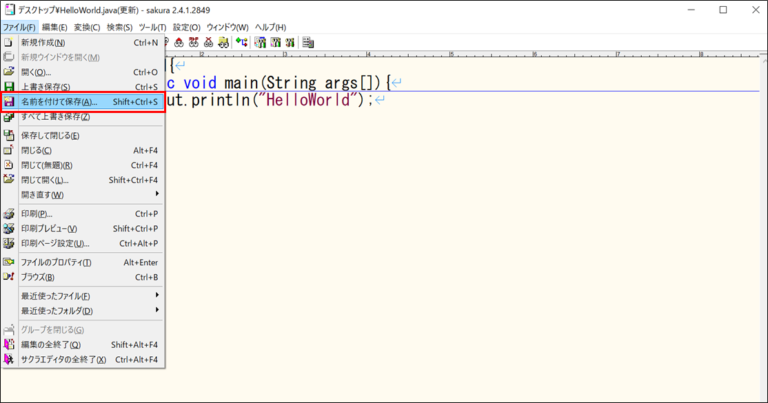Click the 名前を付けて保存 (Save As) floppy icon

[x=9, y=102]
